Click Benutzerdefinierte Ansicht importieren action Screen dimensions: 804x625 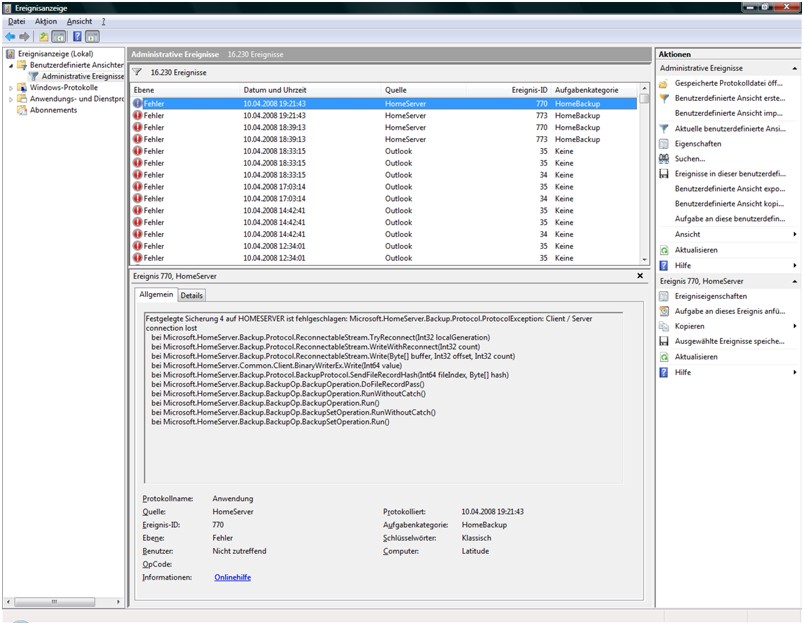tap(729, 113)
